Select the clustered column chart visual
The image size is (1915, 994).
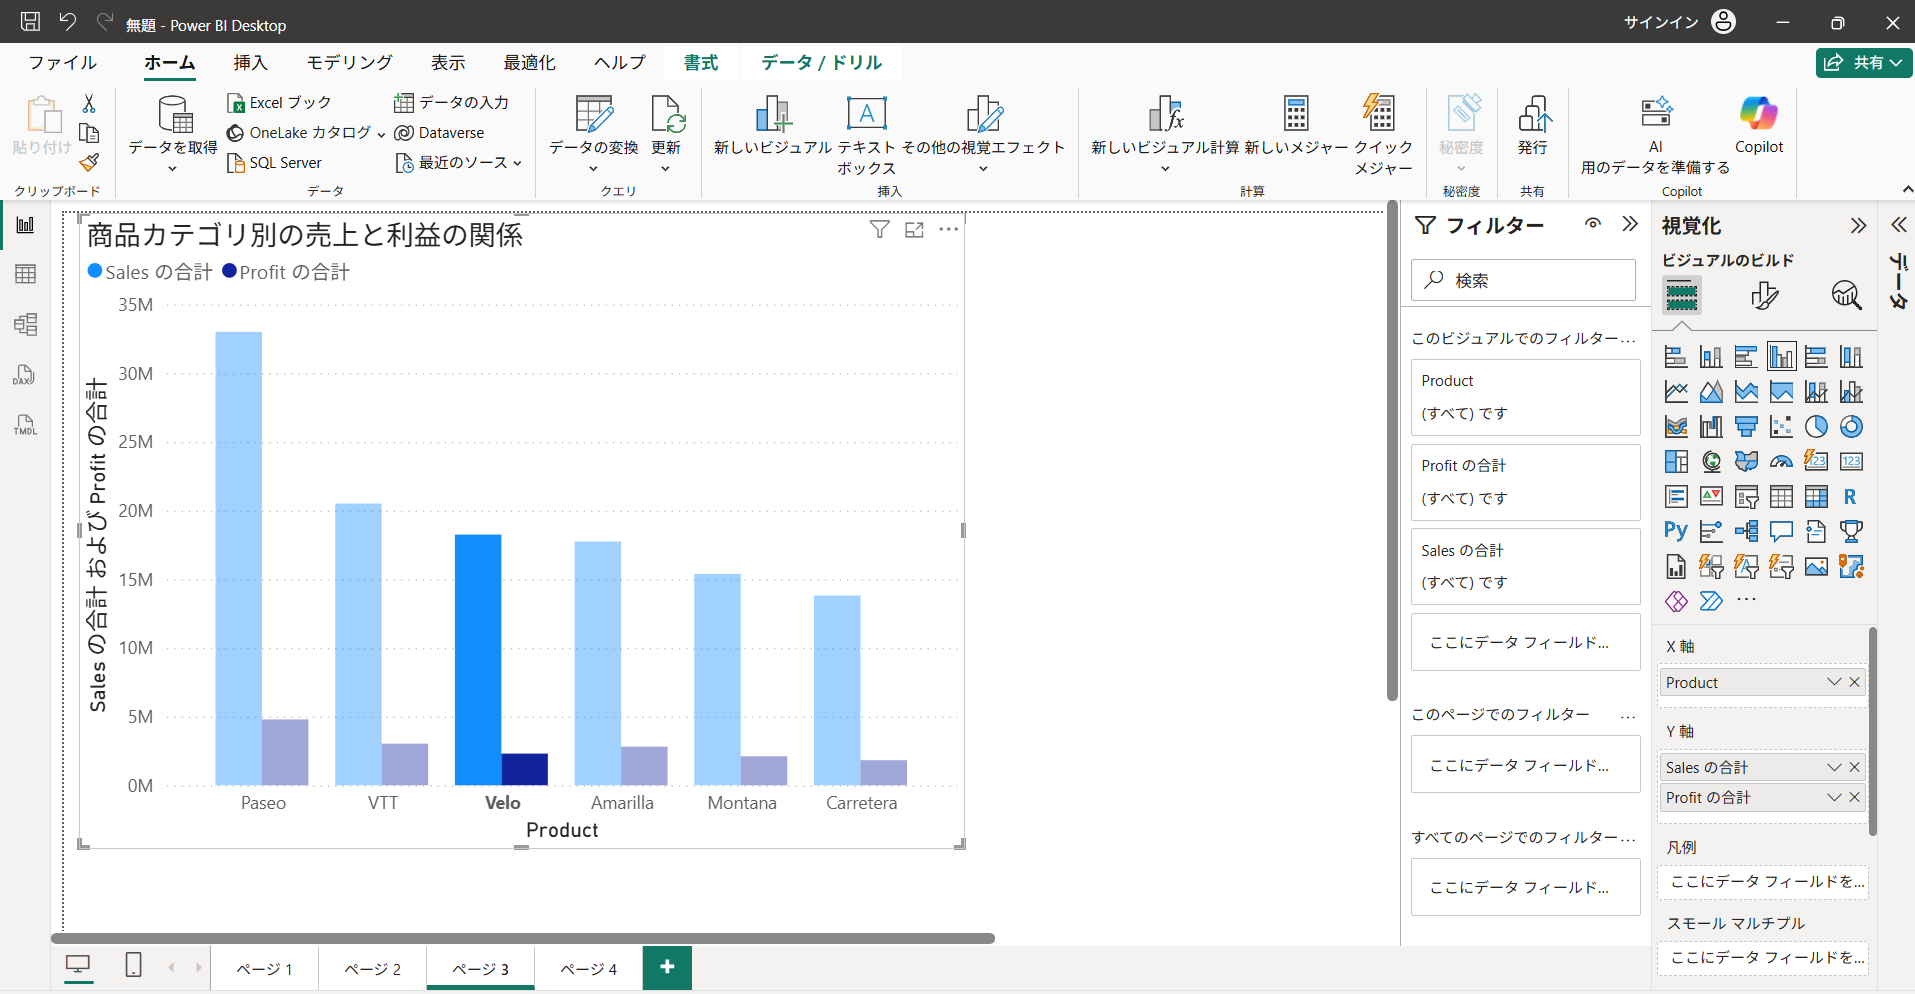coord(1781,357)
